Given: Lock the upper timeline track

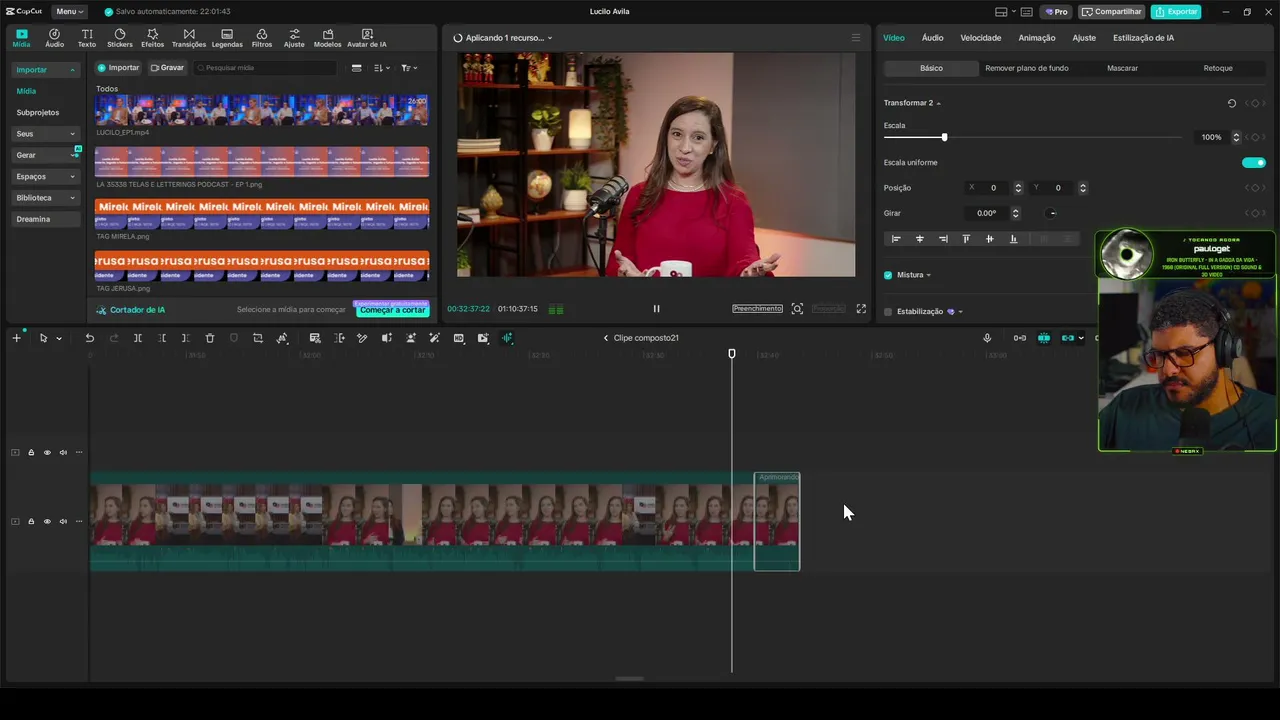Looking at the screenshot, I should (x=31, y=453).
